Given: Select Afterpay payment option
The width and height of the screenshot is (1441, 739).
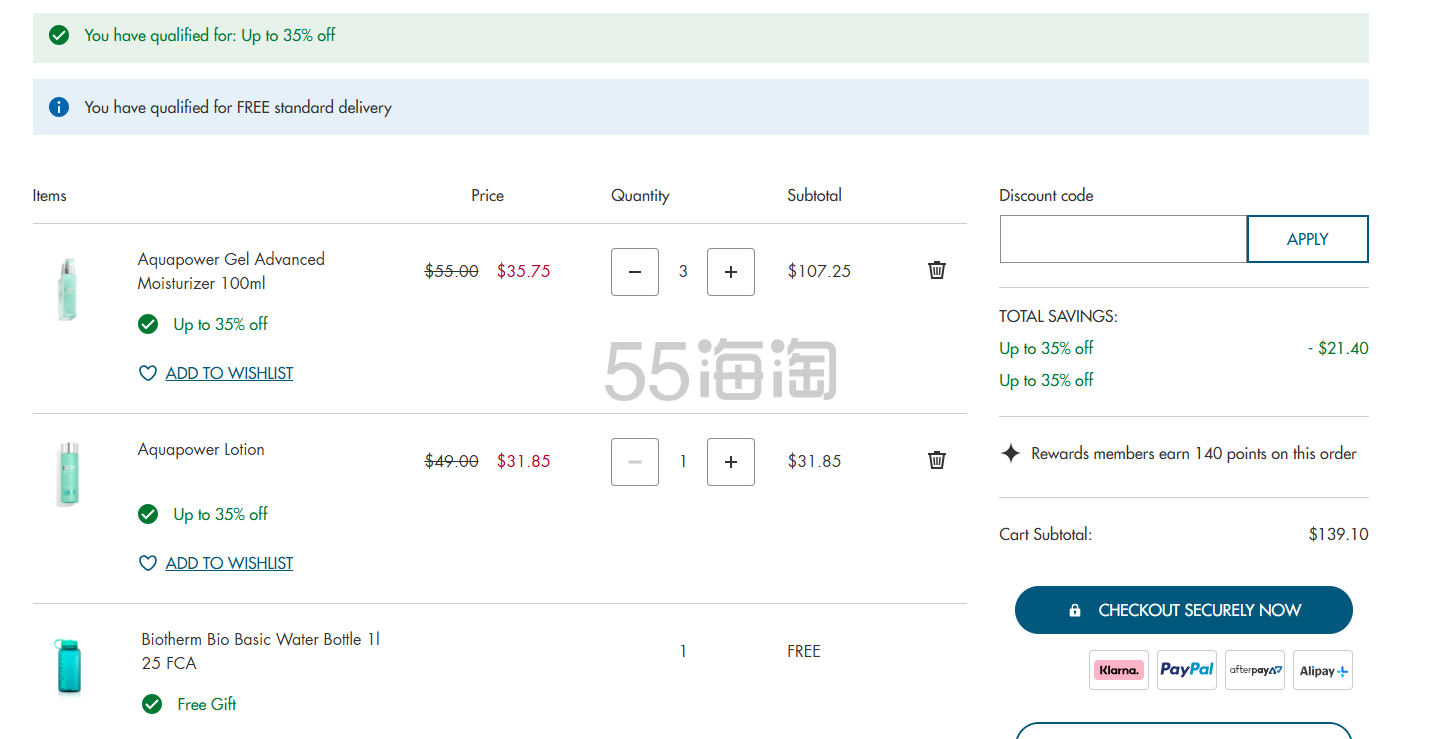Looking at the screenshot, I should point(1255,670).
